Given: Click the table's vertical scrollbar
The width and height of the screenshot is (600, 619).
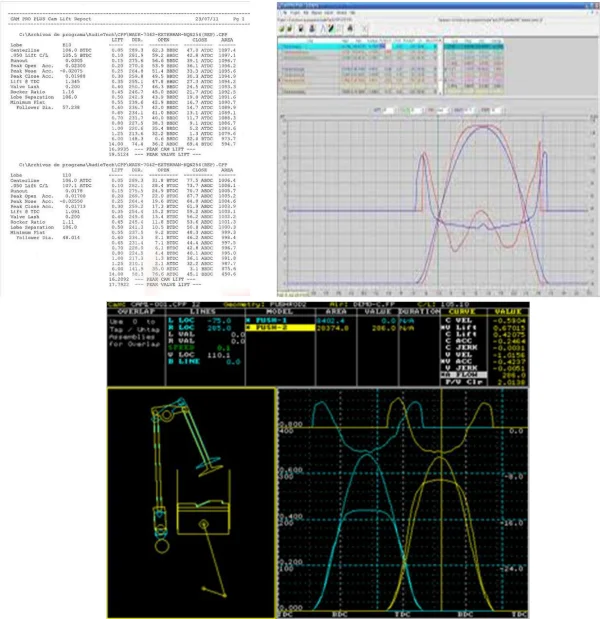Looking at the screenshot, I should point(441,66).
